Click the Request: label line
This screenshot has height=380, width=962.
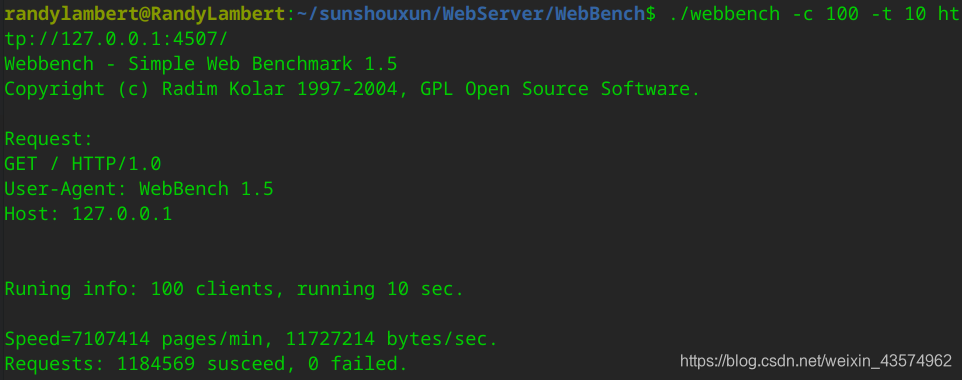(48, 139)
